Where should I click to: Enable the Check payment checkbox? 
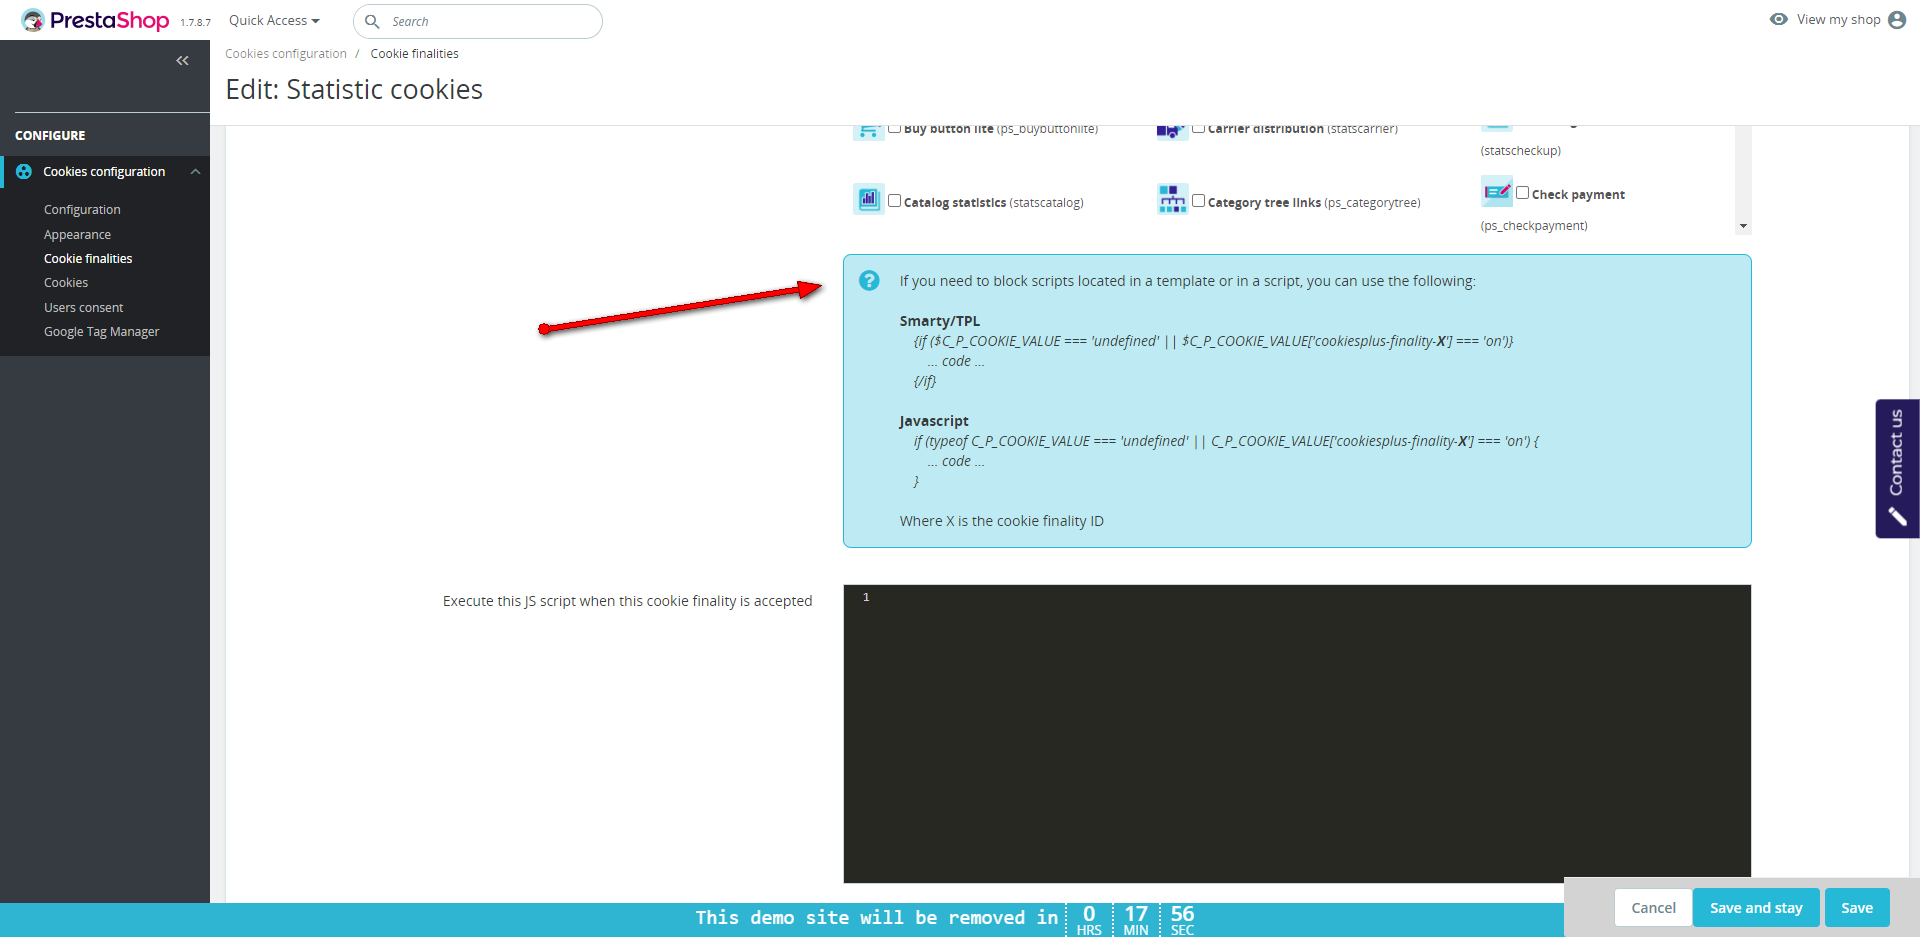click(1522, 193)
